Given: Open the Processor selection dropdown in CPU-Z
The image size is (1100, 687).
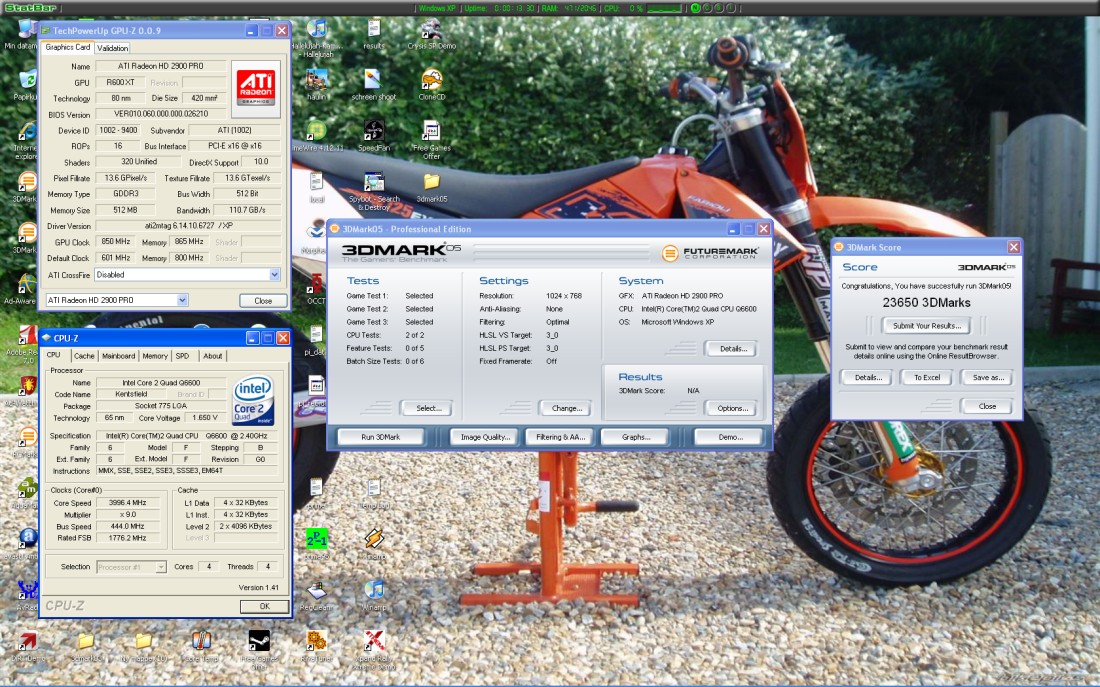Looking at the screenshot, I should point(161,566).
